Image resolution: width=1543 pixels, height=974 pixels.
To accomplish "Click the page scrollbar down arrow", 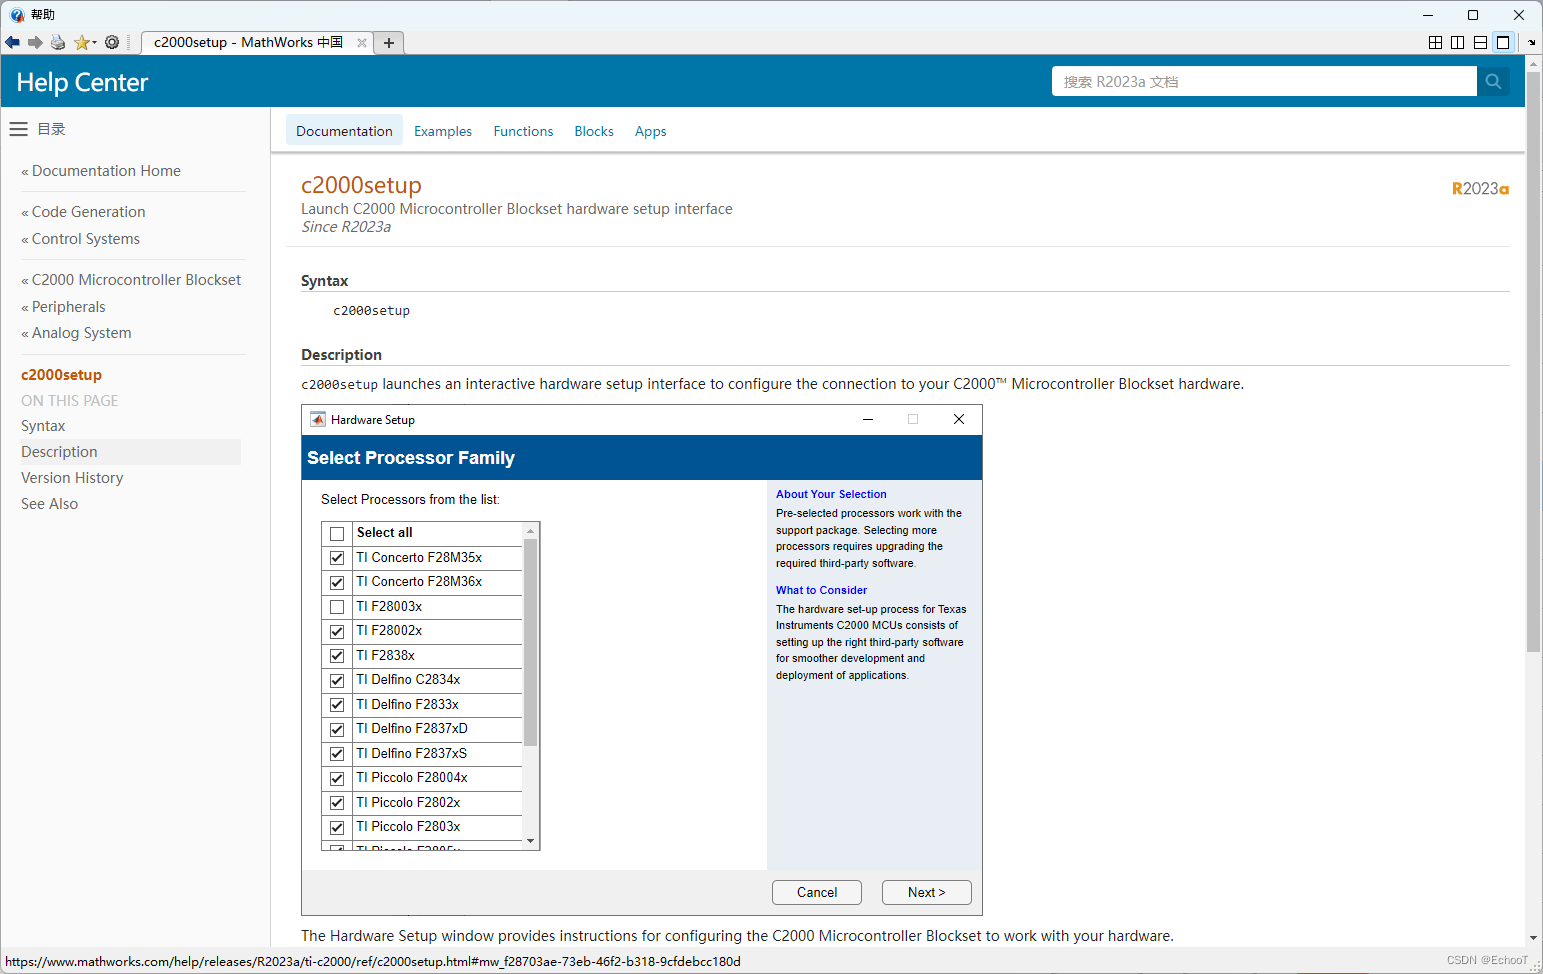I will coord(1534,939).
